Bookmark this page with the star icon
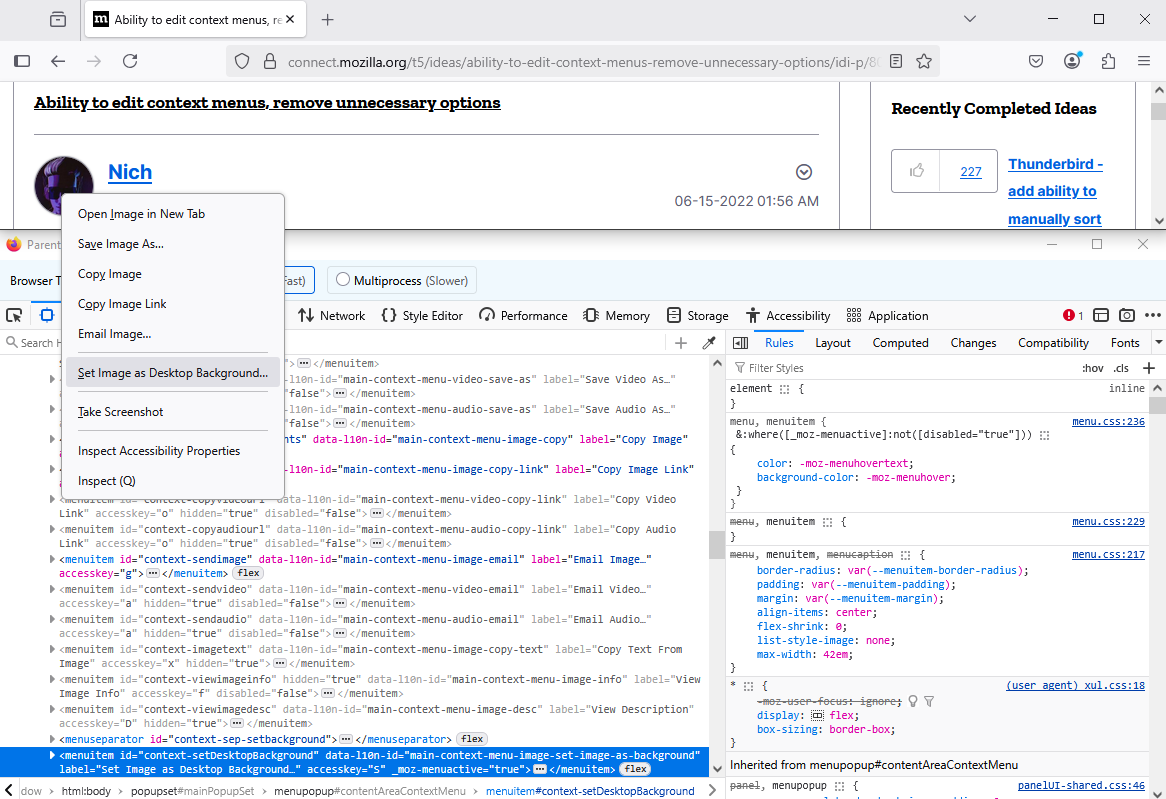Viewport: 1166px width, 799px height. coord(924,61)
